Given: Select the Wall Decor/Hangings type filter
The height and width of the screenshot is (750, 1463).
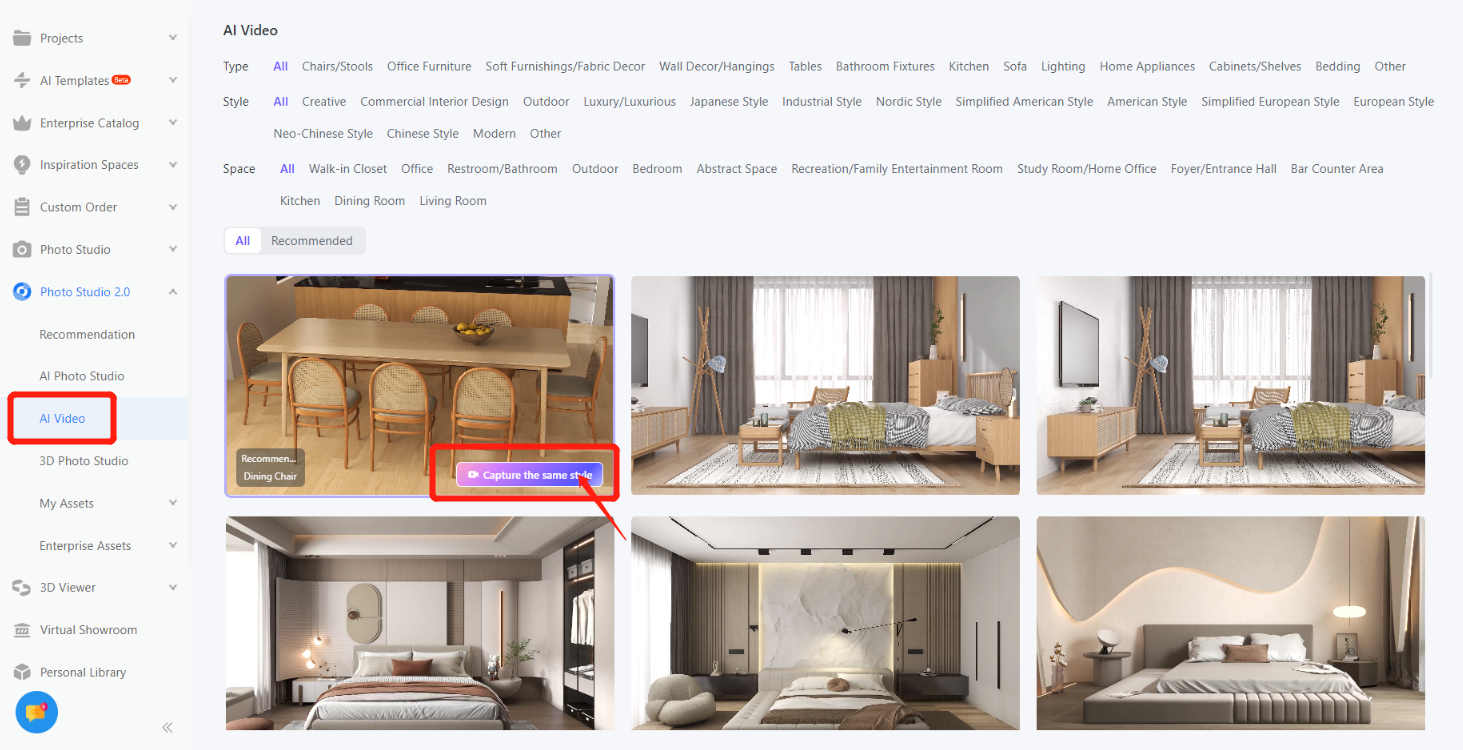Looking at the screenshot, I should click(x=717, y=66).
